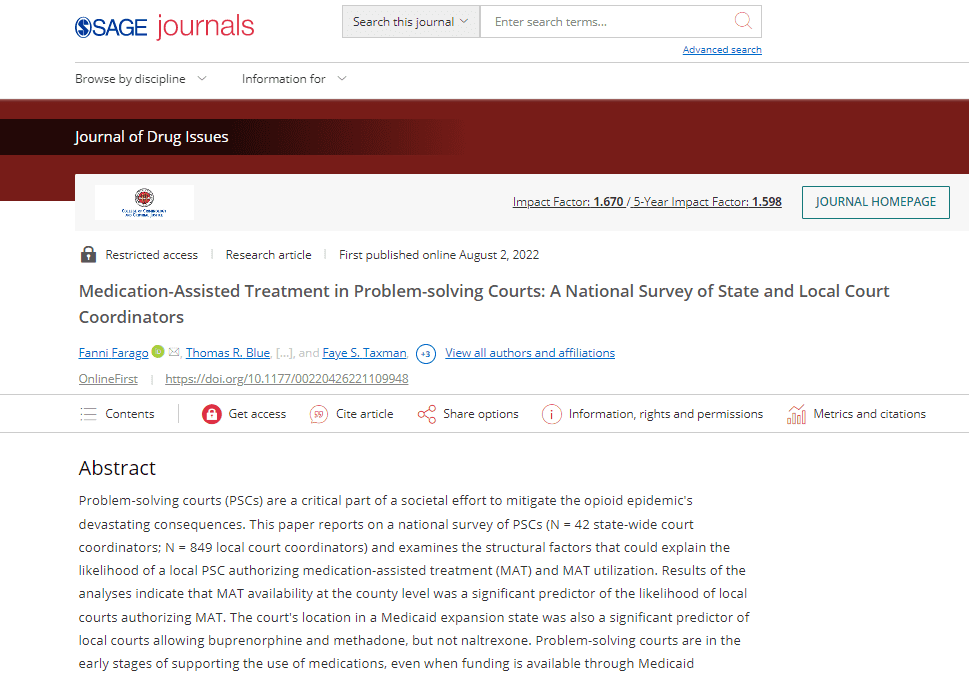Click View all authors and affiliations
This screenshot has width=969, height=677.
coord(530,352)
